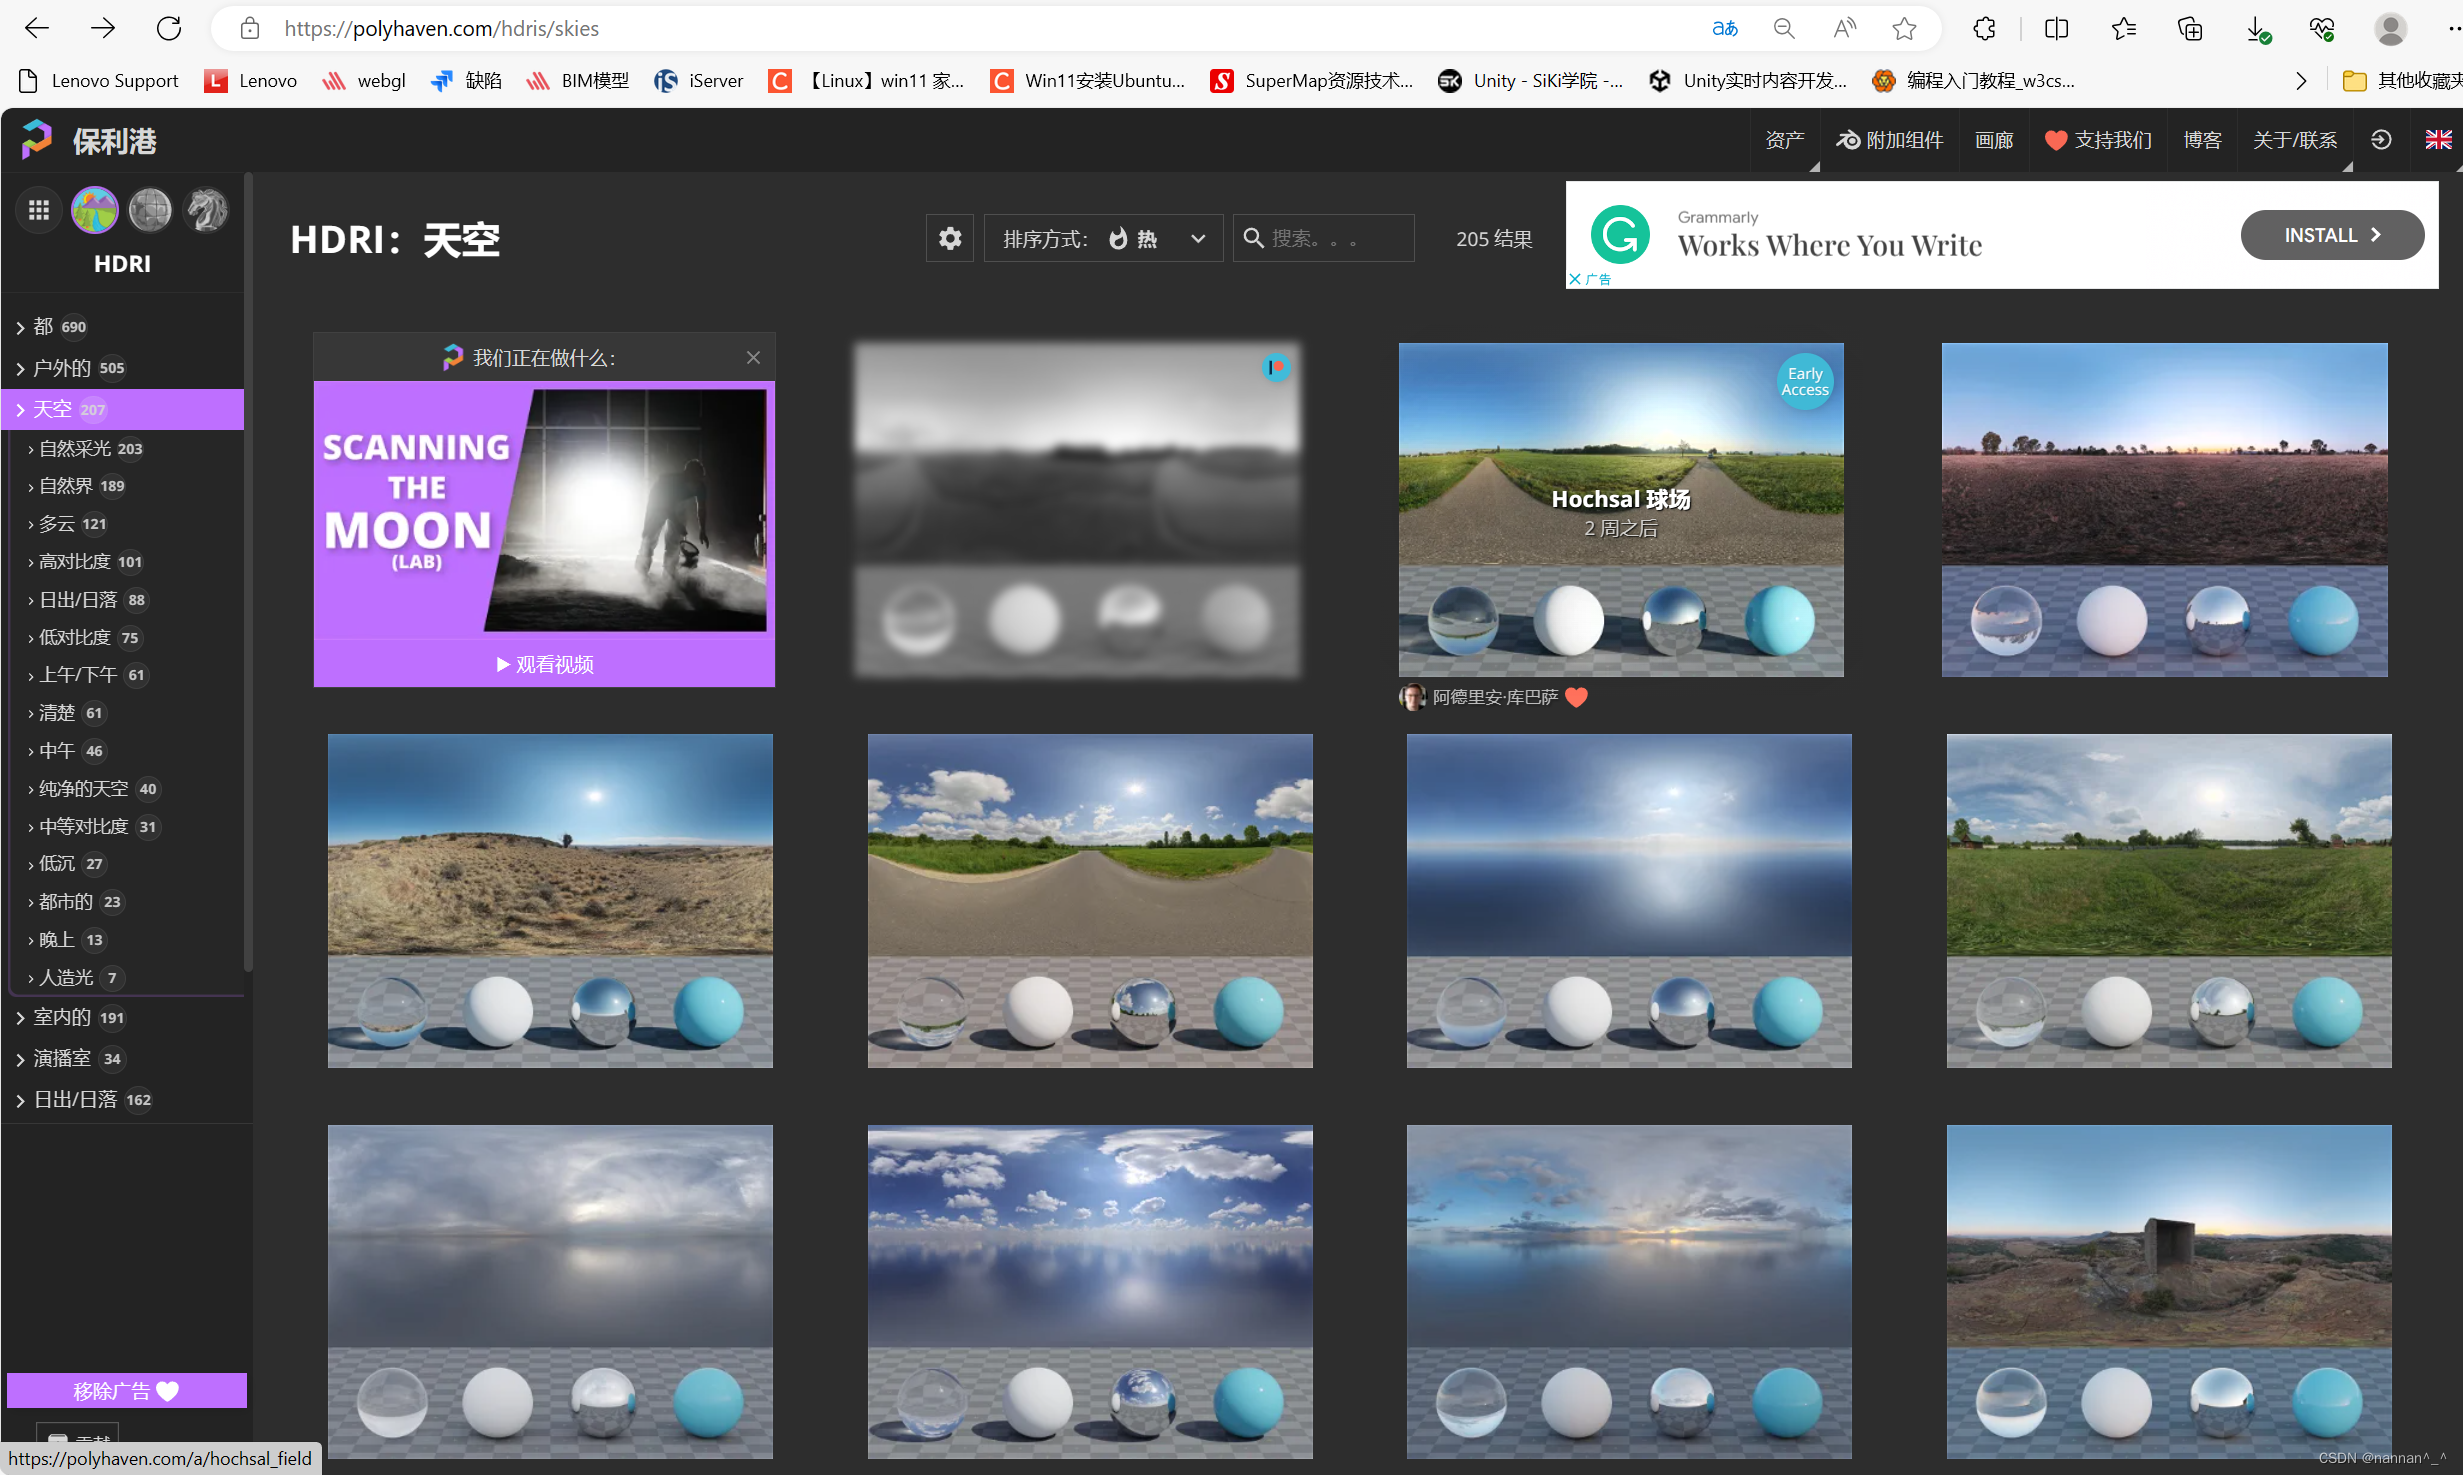Viewport: 2463px width, 1475px height.
Task: Click the UK flag language icon
Action: 2438,140
